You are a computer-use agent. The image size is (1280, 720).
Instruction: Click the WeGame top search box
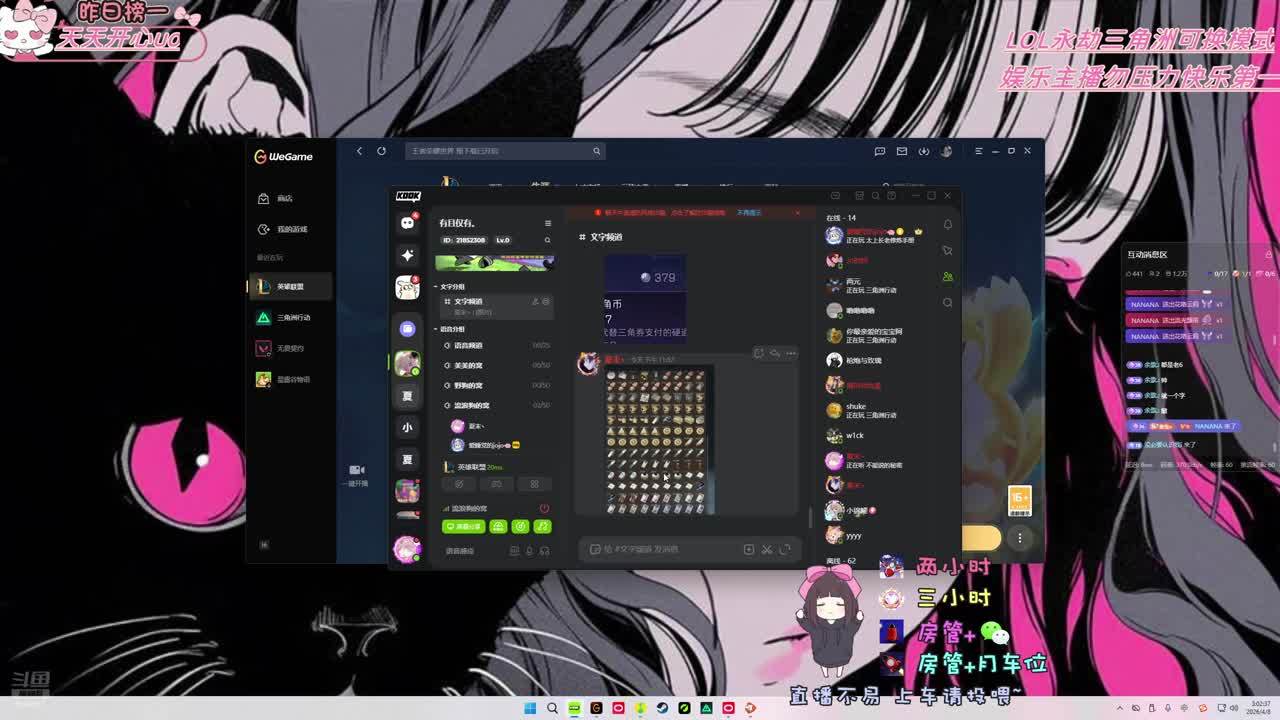500,151
